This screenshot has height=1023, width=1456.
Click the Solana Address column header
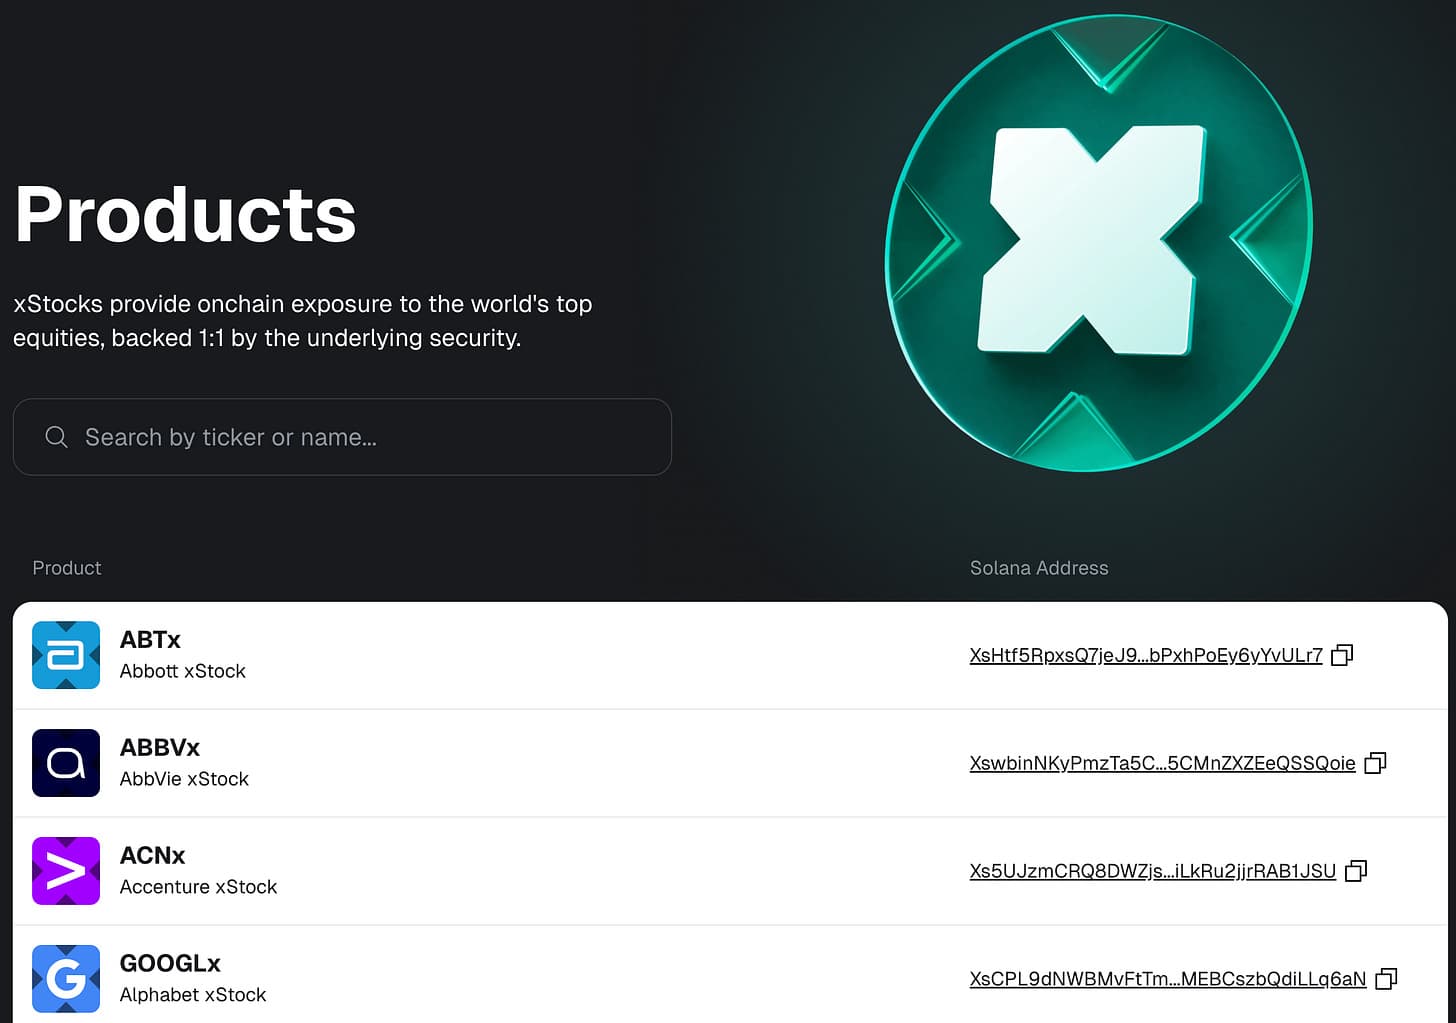pyautogui.click(x=1039, y=568)
